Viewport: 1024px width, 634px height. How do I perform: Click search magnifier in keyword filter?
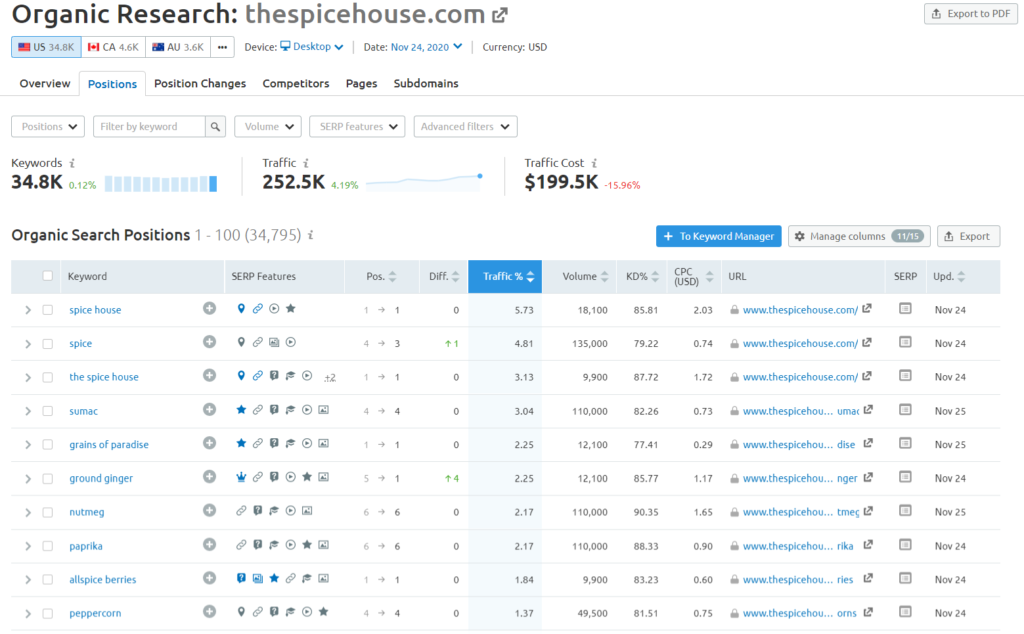(215, 127)
